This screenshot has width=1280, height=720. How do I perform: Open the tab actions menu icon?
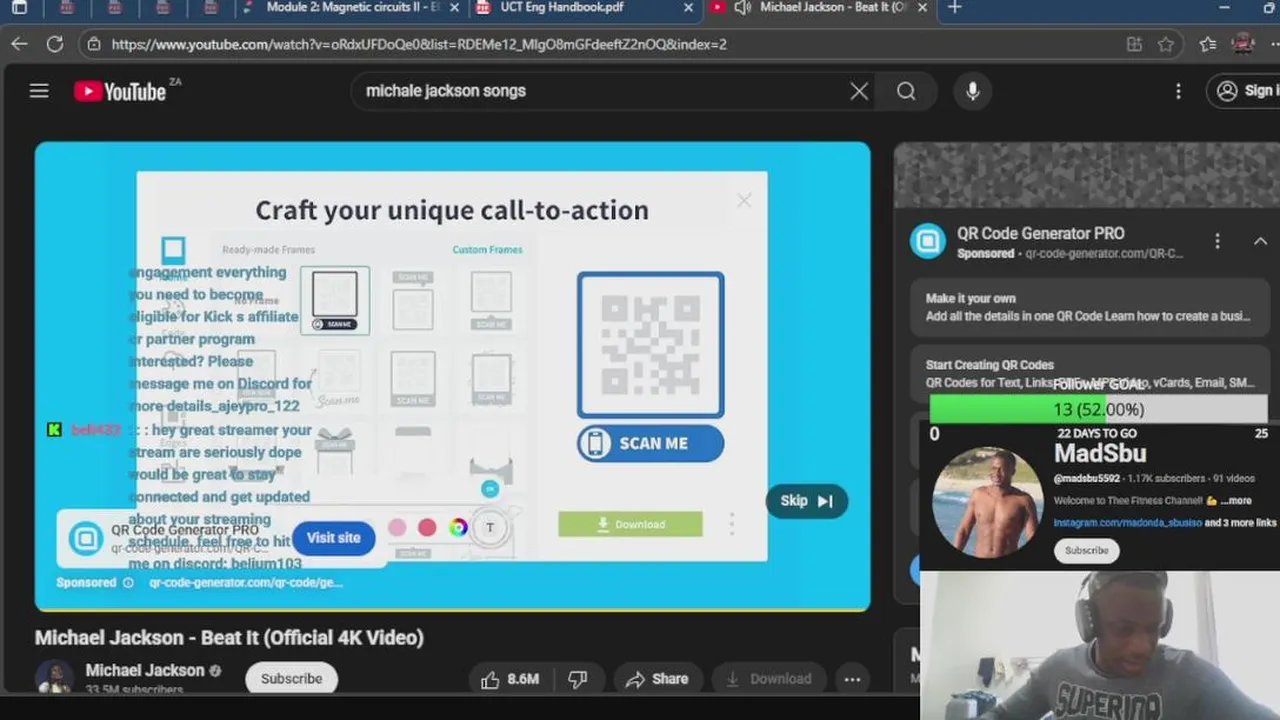click(x=19, y=8)
